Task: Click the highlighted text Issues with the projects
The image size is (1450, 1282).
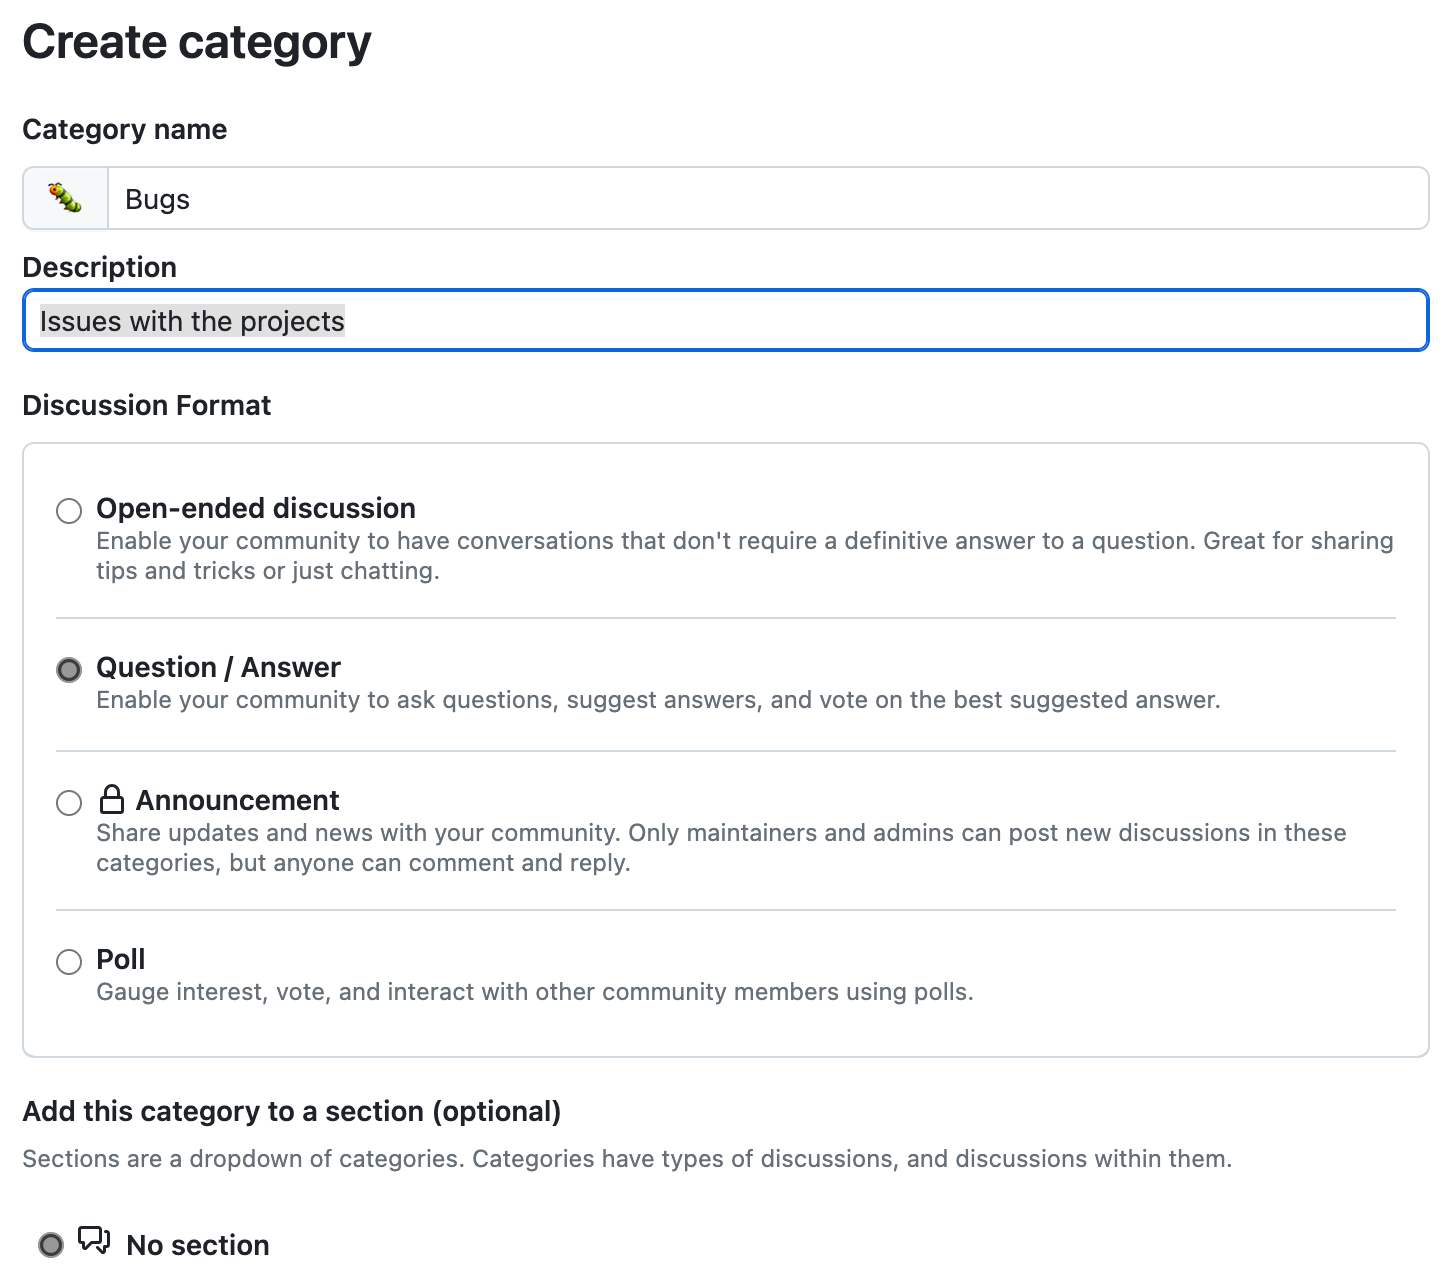Action: tap(191, 320)
